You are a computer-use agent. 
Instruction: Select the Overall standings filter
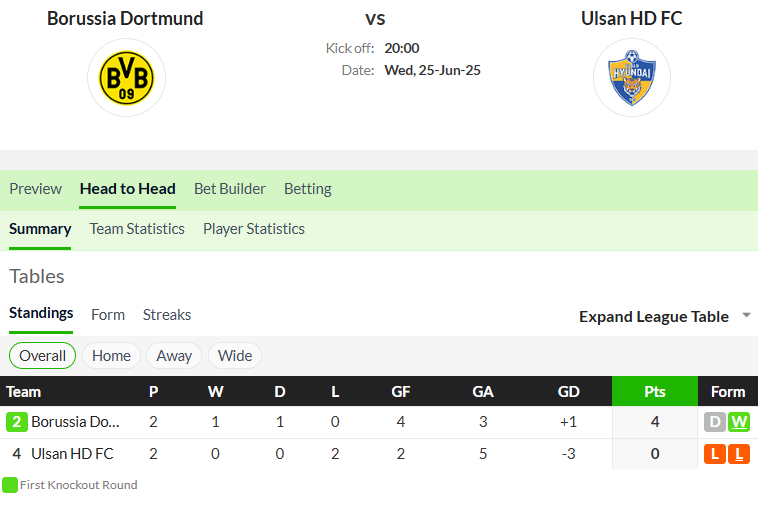[x=42, y=356]
